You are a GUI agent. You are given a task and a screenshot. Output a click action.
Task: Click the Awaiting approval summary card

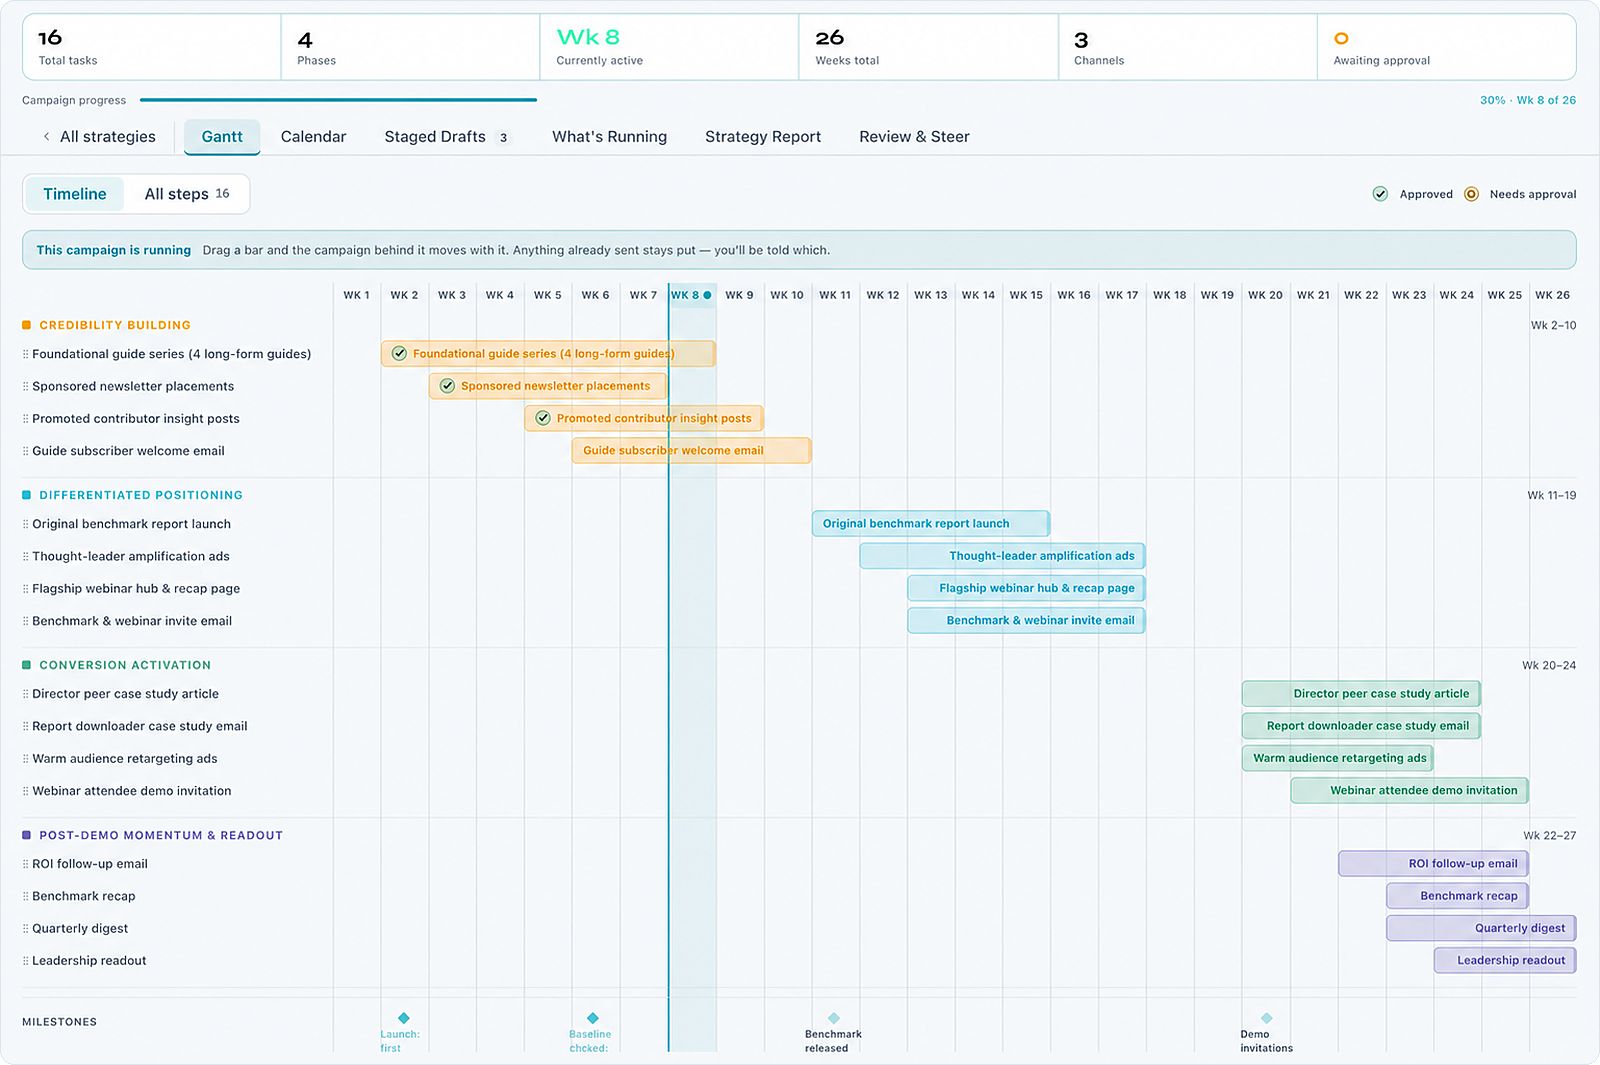(1446, 47)
